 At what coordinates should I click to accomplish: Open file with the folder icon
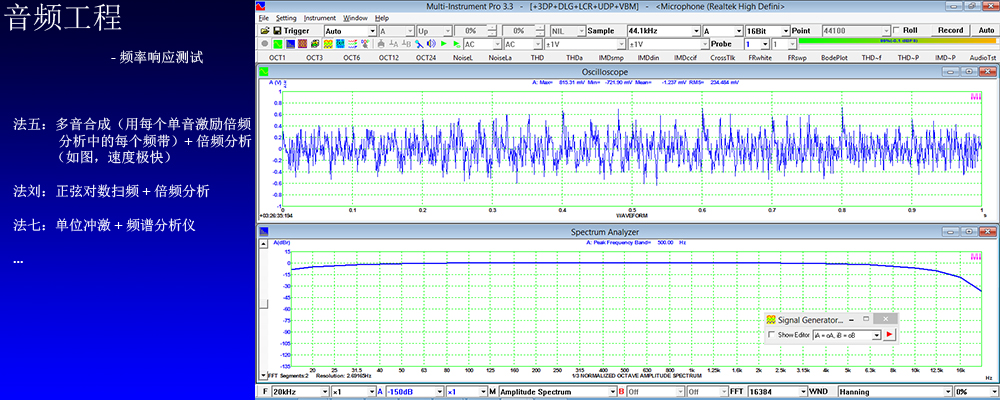(265, 31)
